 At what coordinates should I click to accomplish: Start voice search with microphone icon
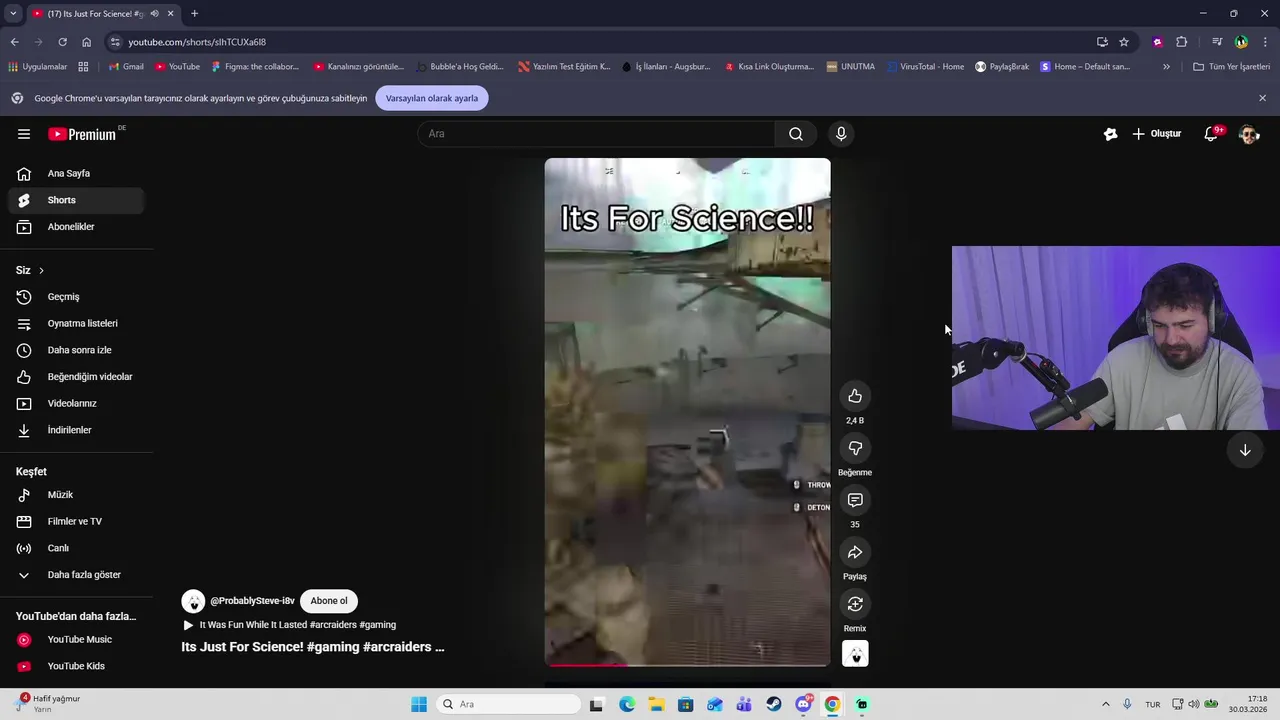tap(841, 134)
